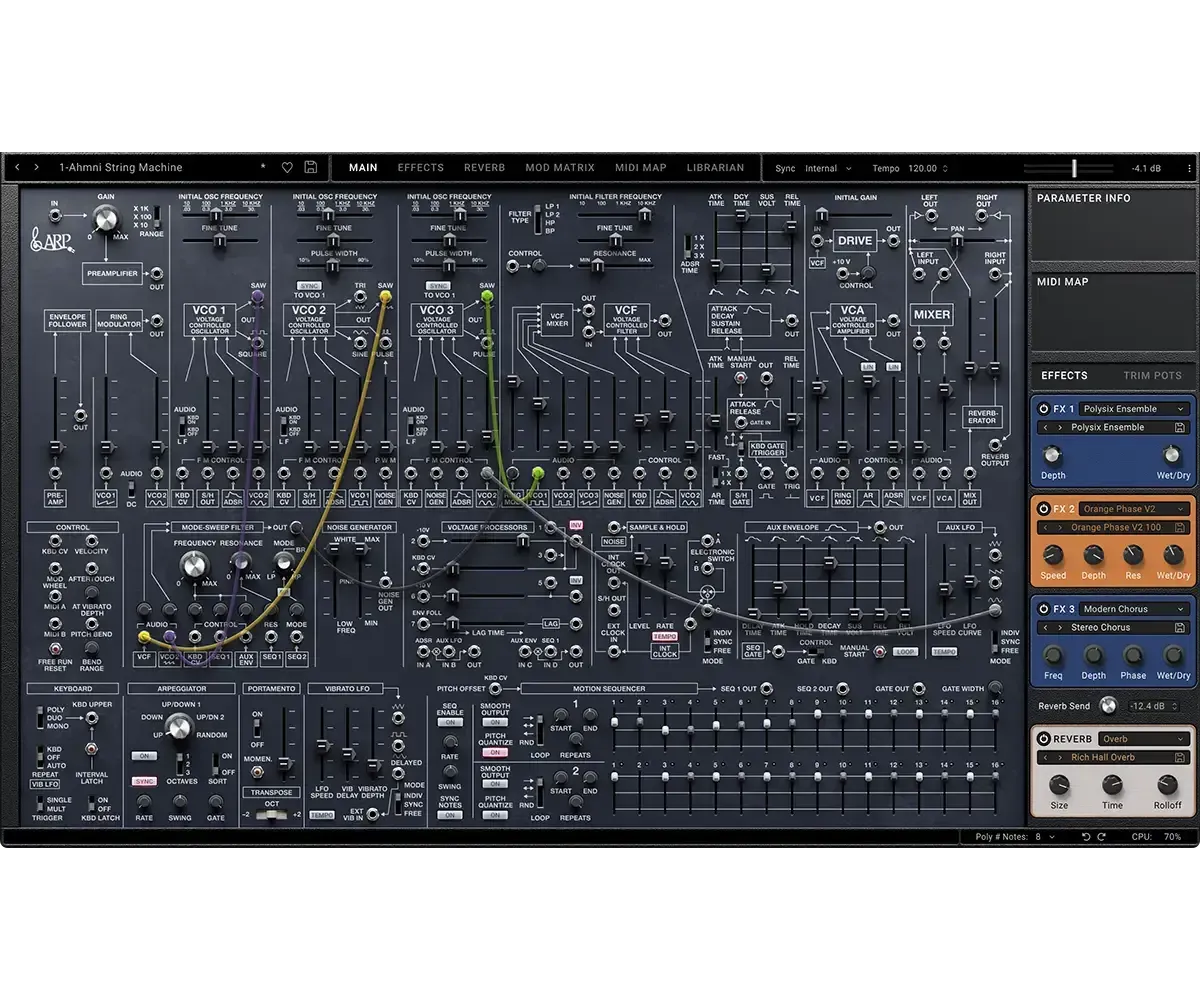Screen dimensions: 1200x1000
Task: Switch to the REVERB tab
Action: click(484, 168)
